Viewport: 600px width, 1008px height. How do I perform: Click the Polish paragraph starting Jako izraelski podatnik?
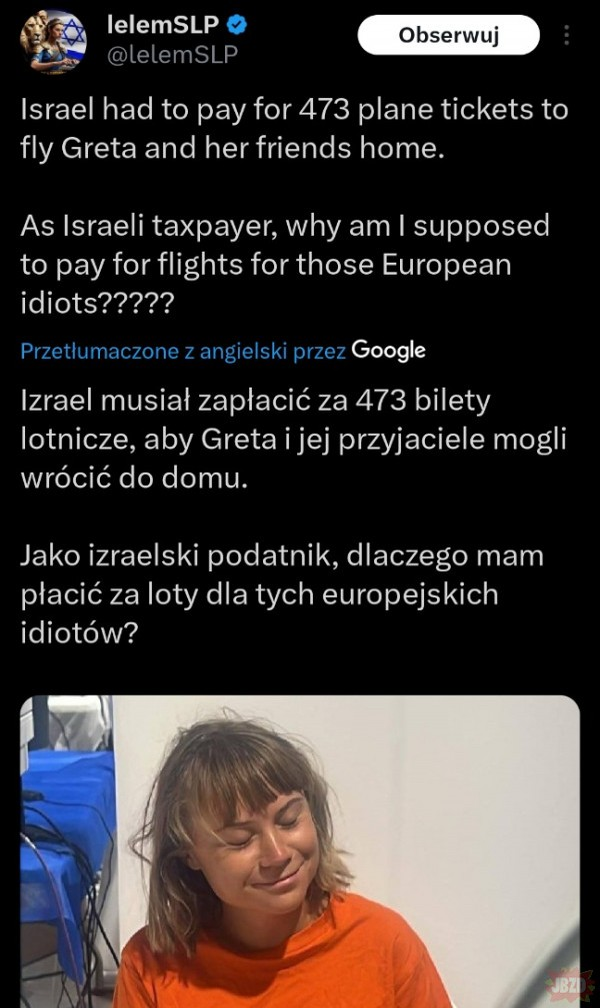282,594
